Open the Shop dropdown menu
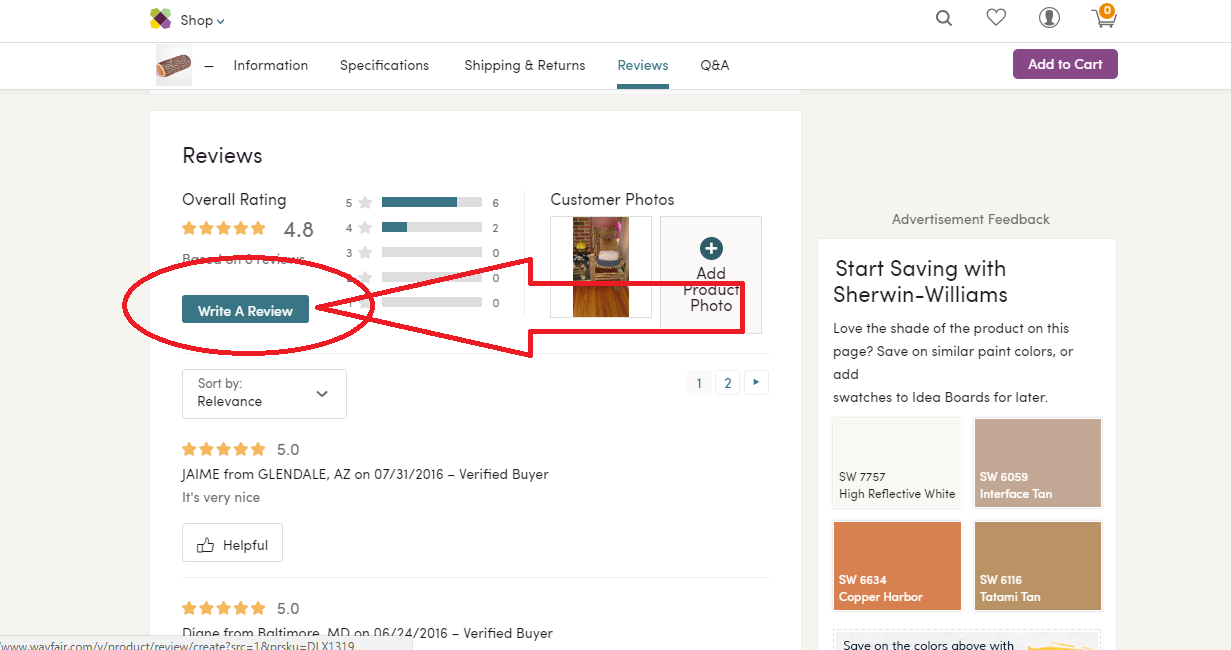The height and width of the screenshot is (650, 1231). coord(196,19)
